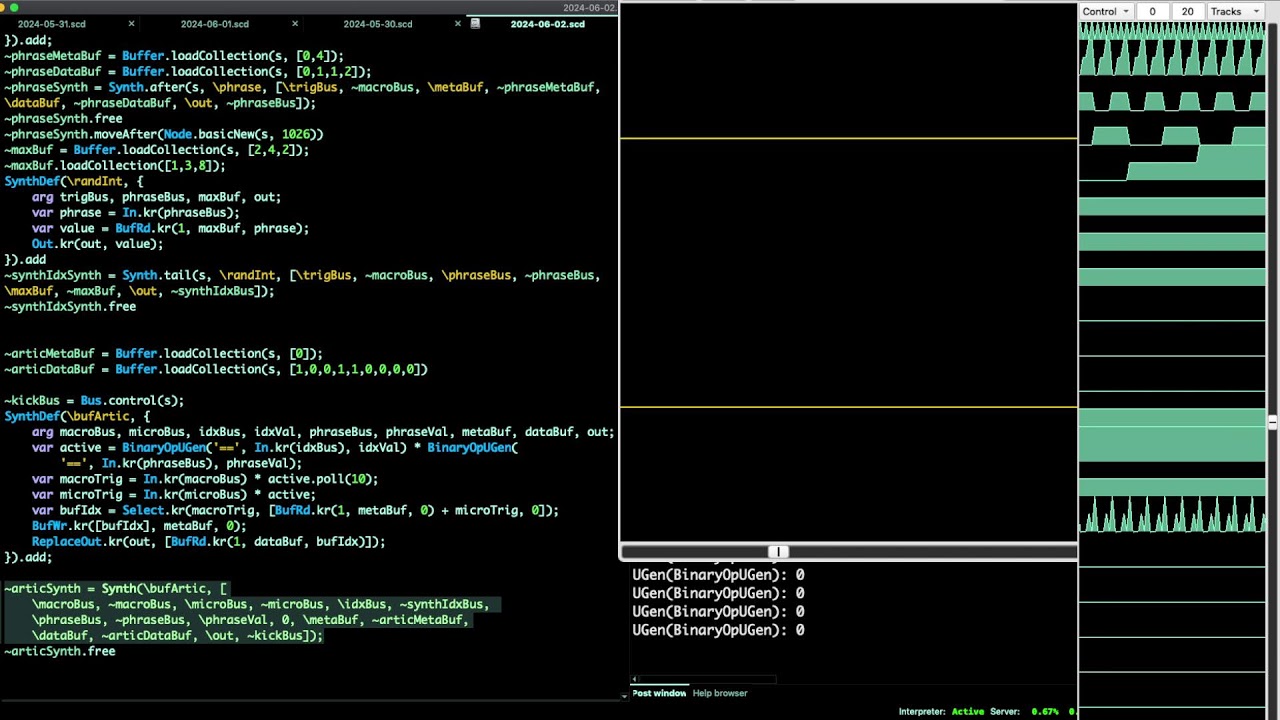Click the first fully visible 'UGen(BinaryOpUGen): 0' post line
Image resolution: width=1280 pixels, height=720 pixels.
coord(718,575)
